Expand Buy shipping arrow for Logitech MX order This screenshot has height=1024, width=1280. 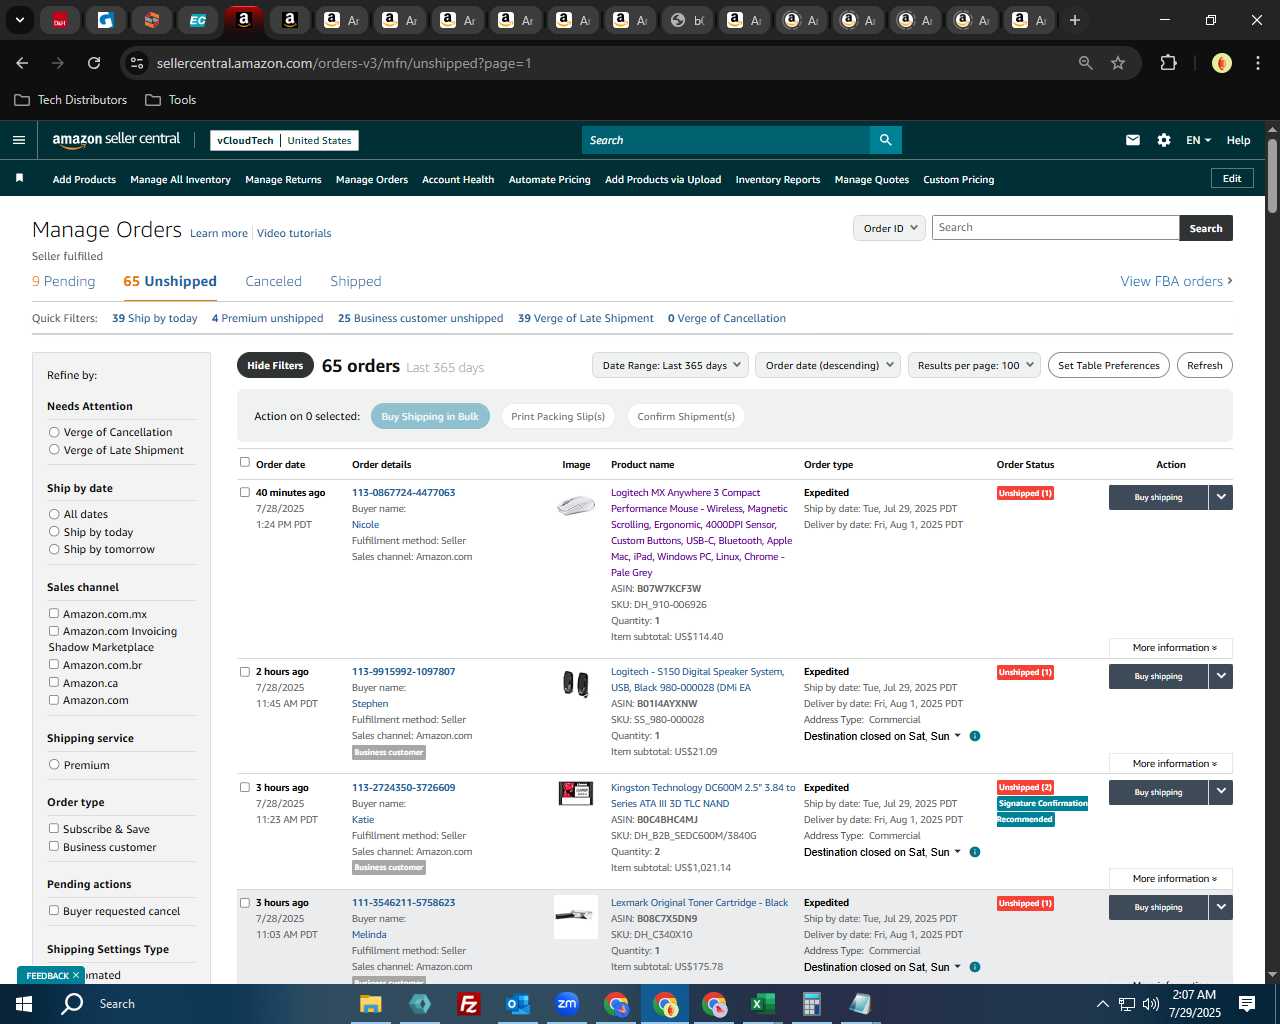[1221, 497]
